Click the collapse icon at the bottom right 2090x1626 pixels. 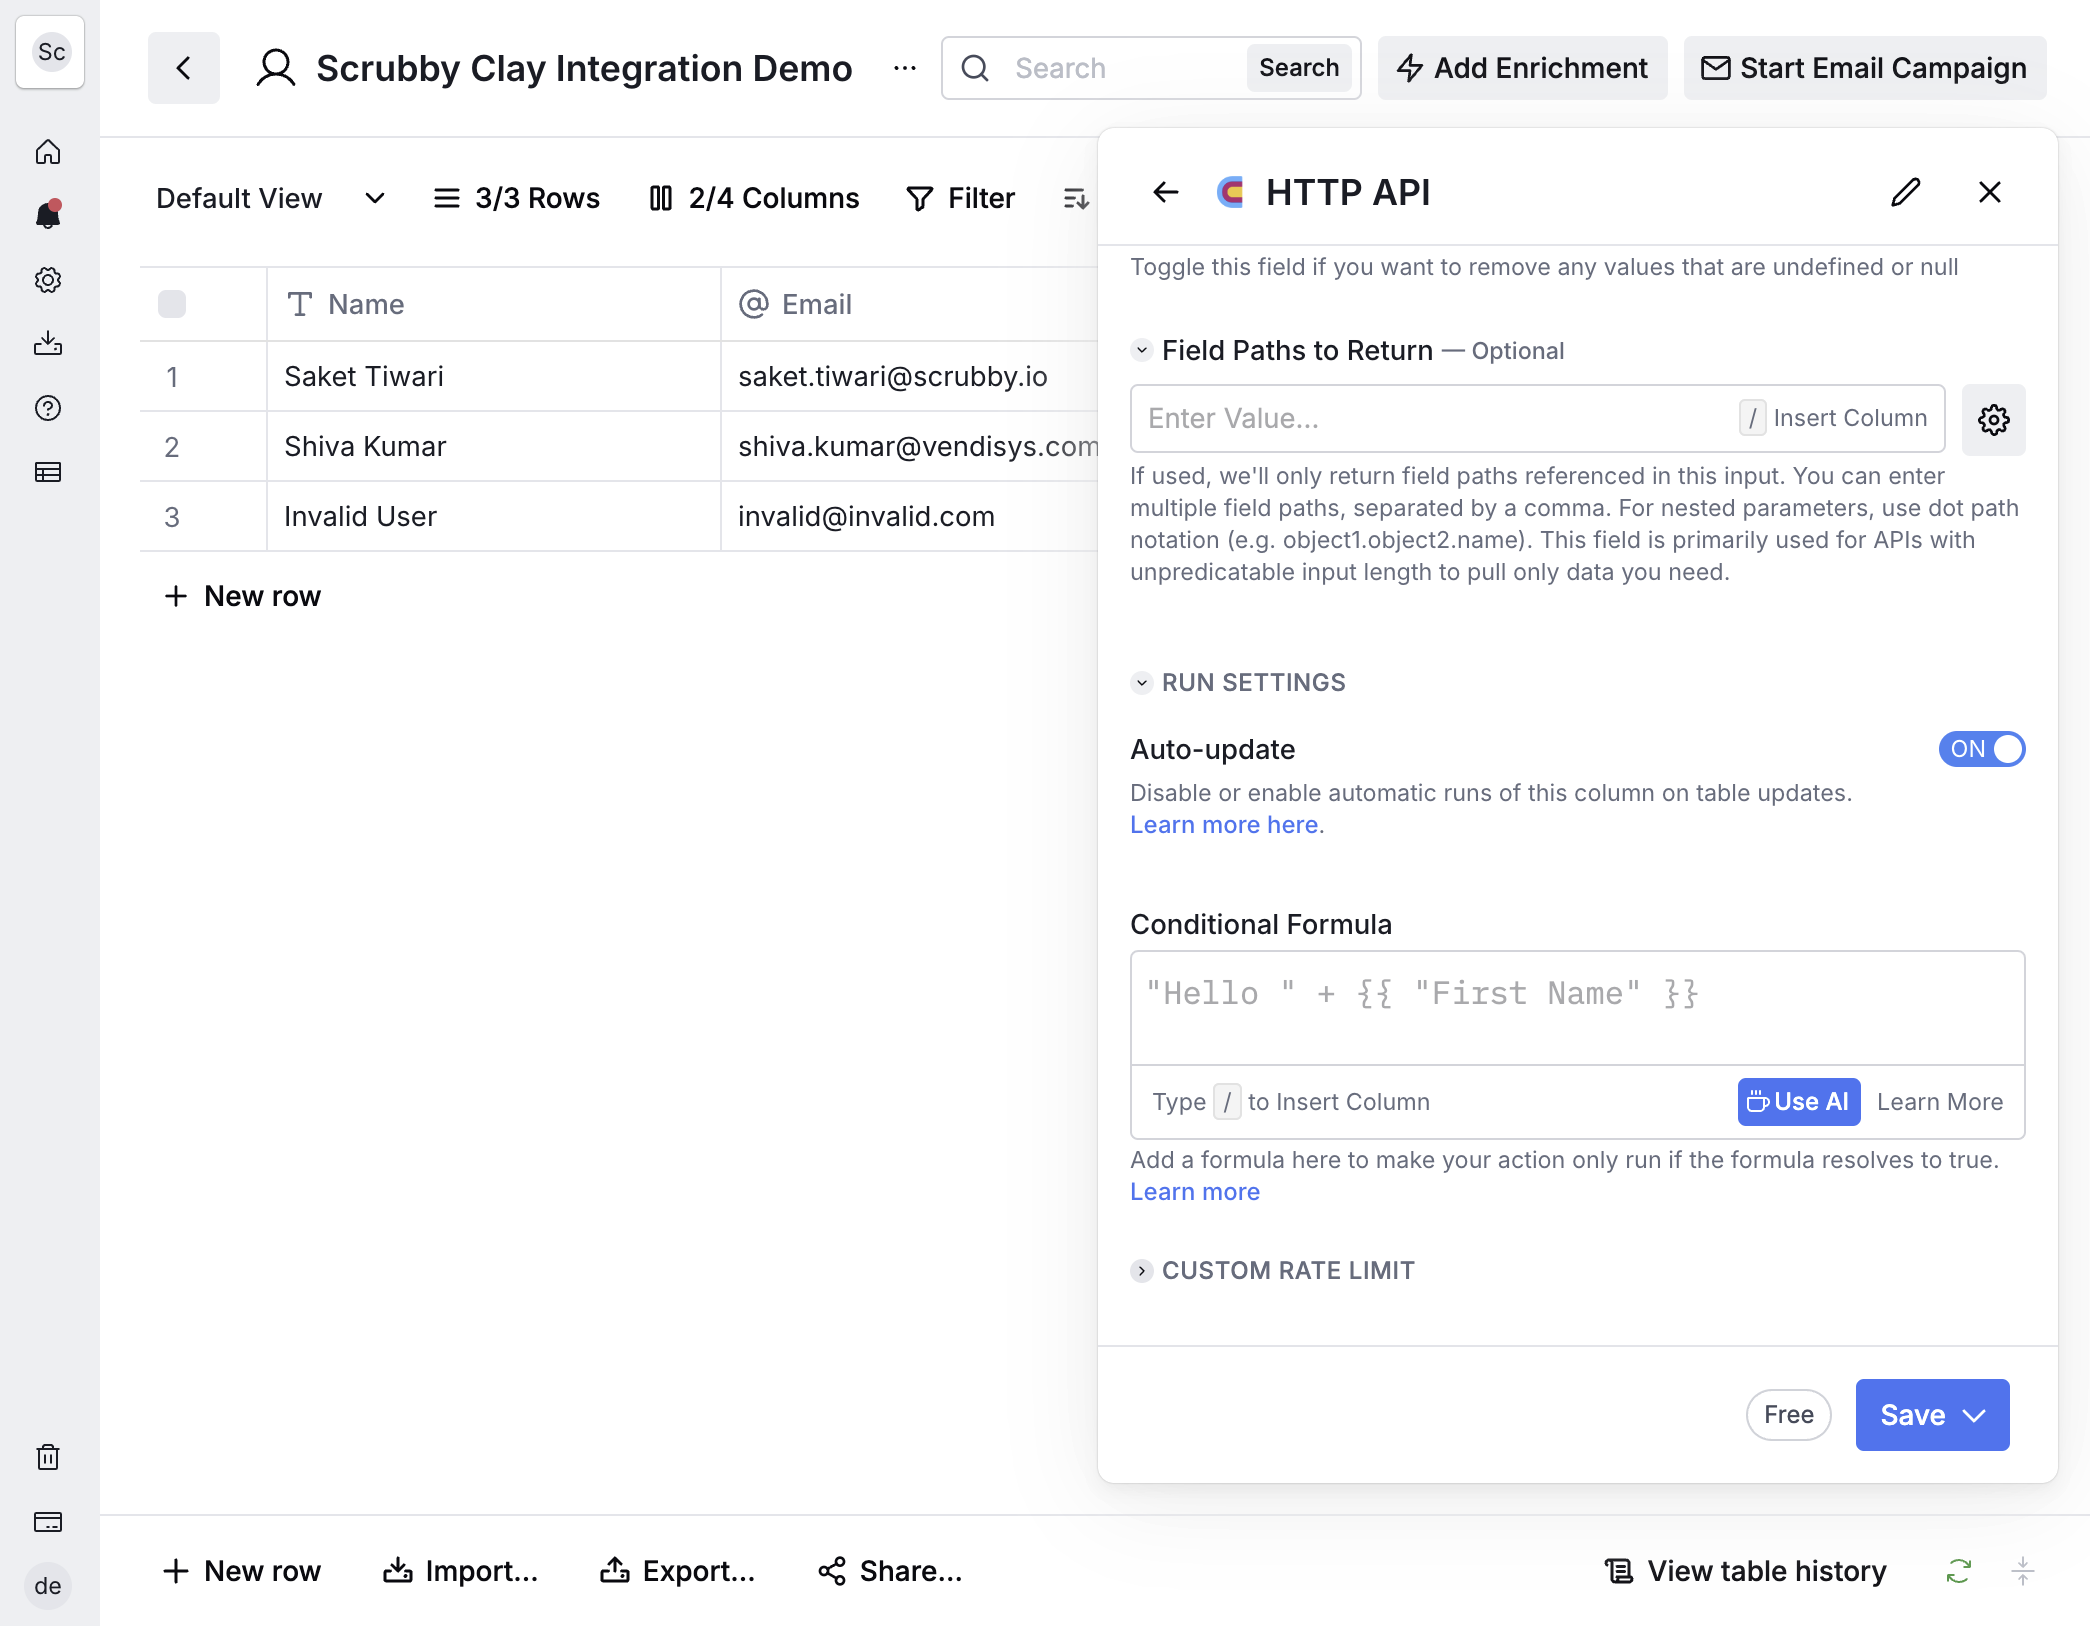[x=2023, y=1571]
